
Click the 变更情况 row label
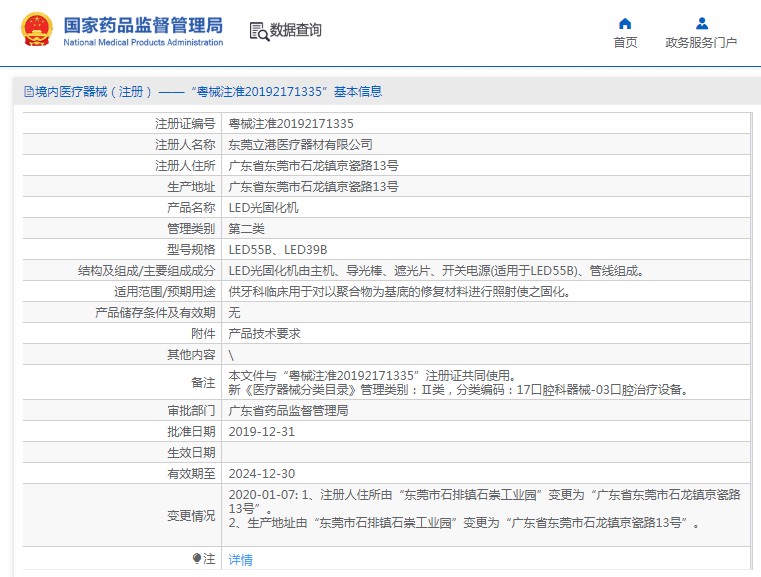pos(191,515)
